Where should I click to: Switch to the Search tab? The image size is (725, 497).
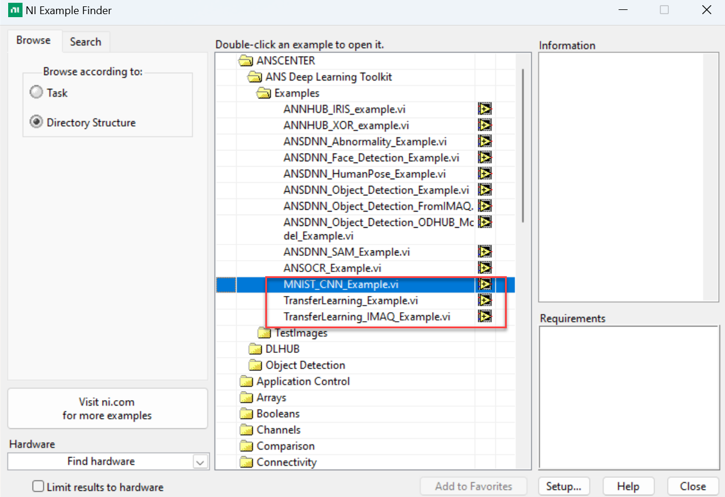[x=85, y=42]
